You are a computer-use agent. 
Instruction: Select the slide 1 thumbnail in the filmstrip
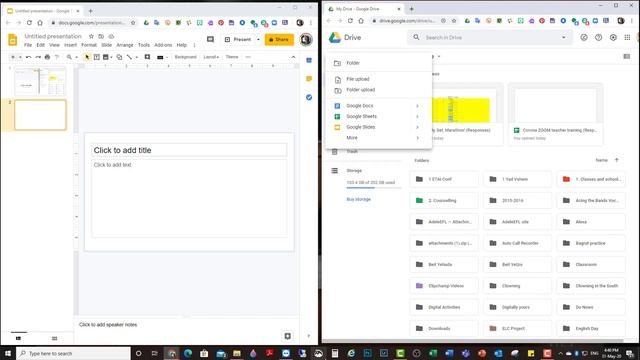40,81
